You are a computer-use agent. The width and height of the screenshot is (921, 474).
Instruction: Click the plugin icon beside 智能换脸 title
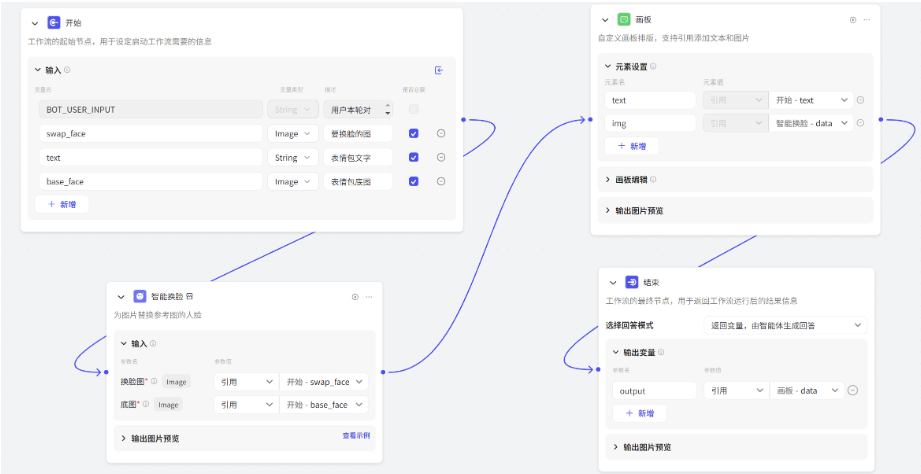pyautogui.click(x=190, y=297)
